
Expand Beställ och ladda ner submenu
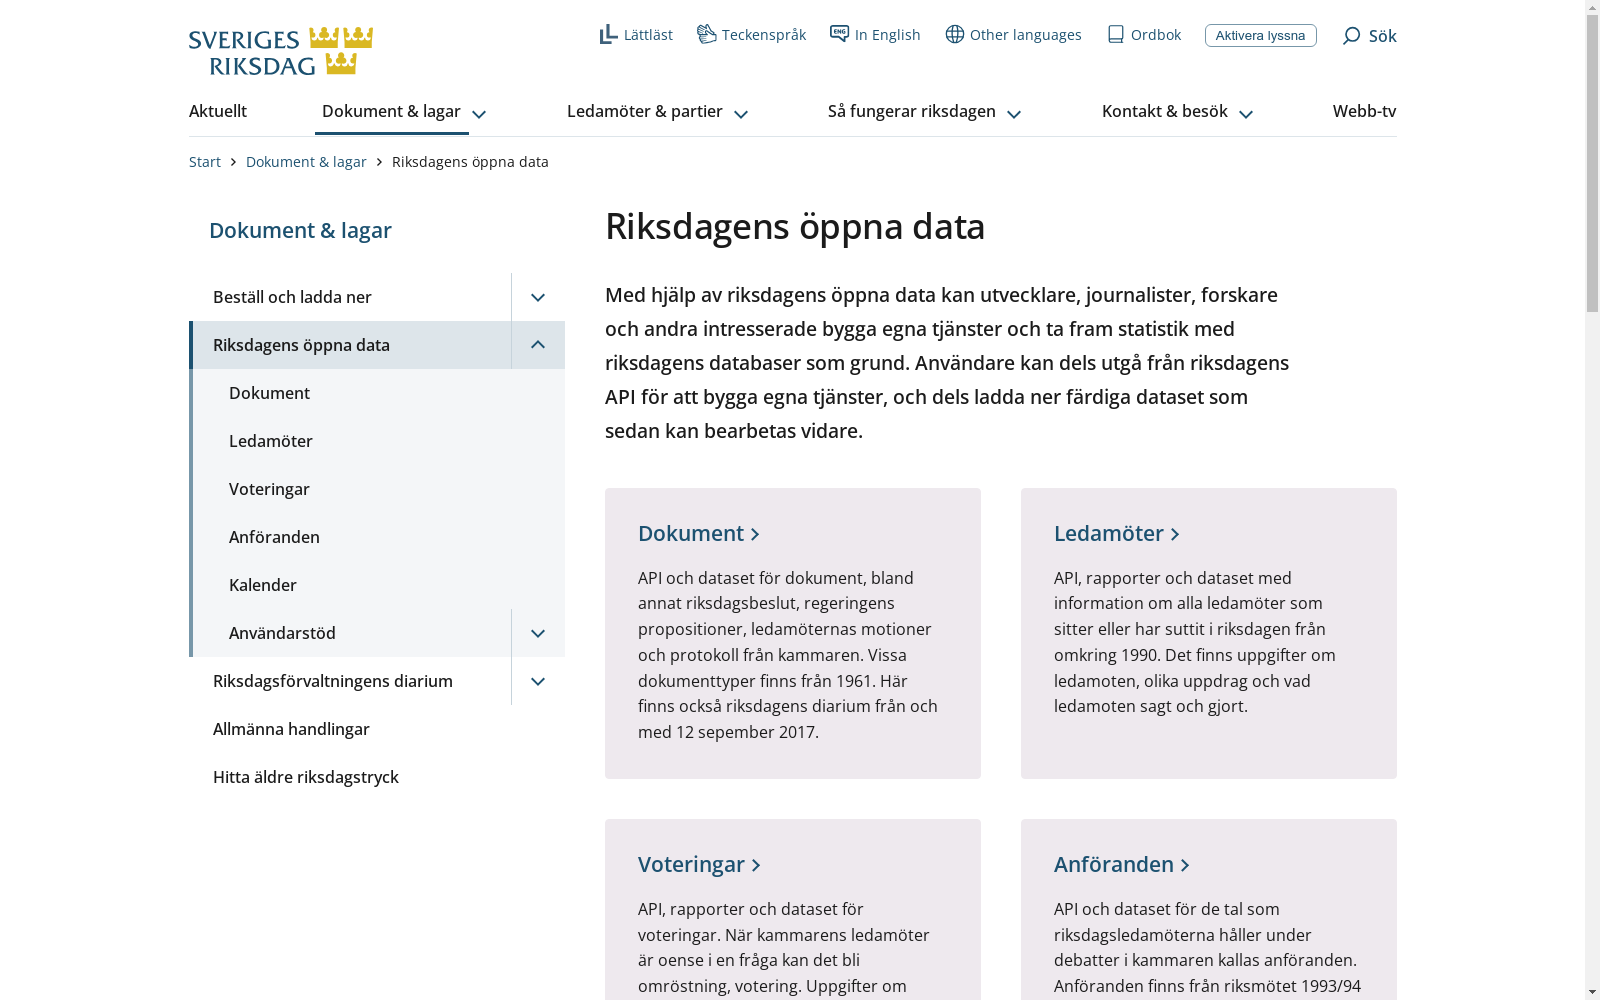point(538,297)
